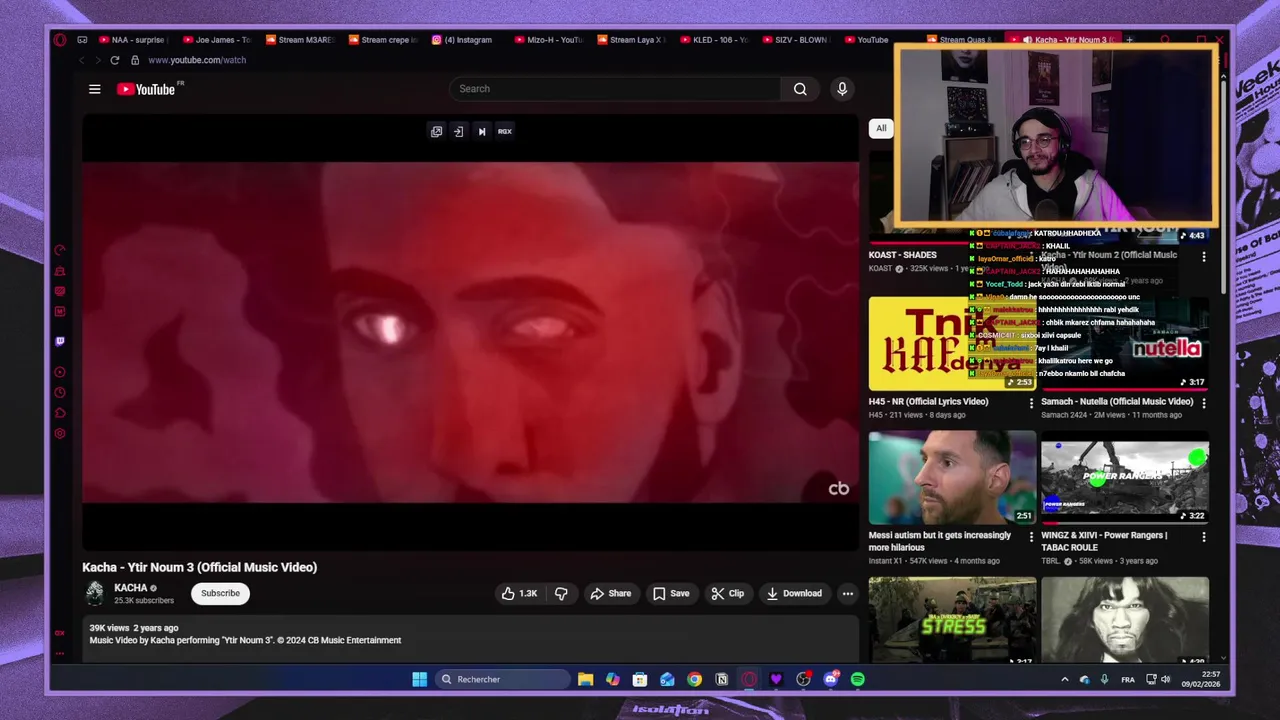Switch to Mizo-H YouTube tab
This screenshot has height=720, width=1280.
[547, 40]
